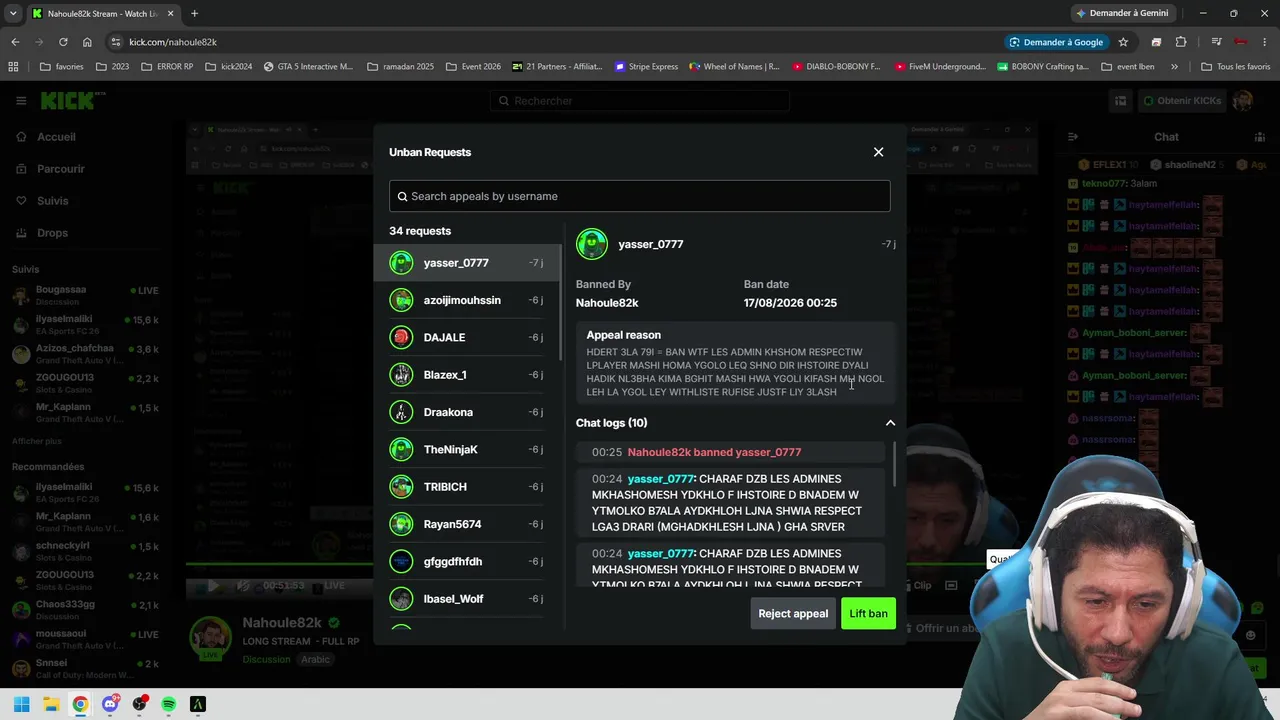
Task: Open Drops in the Kick sidebar
Action: [52, 233]
